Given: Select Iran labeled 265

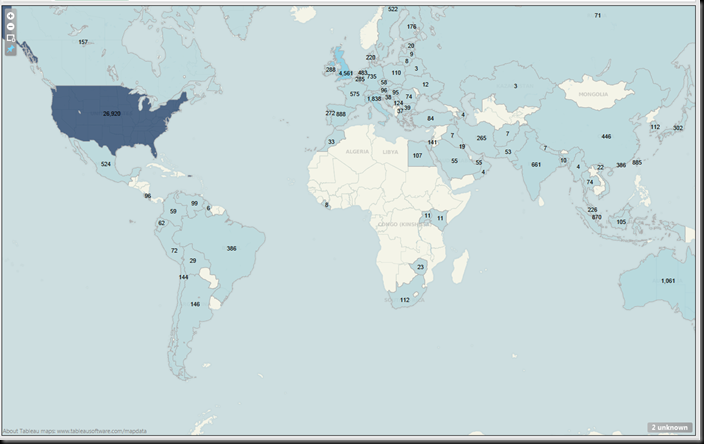Looking at the screenshot, I should click(481, 138).
